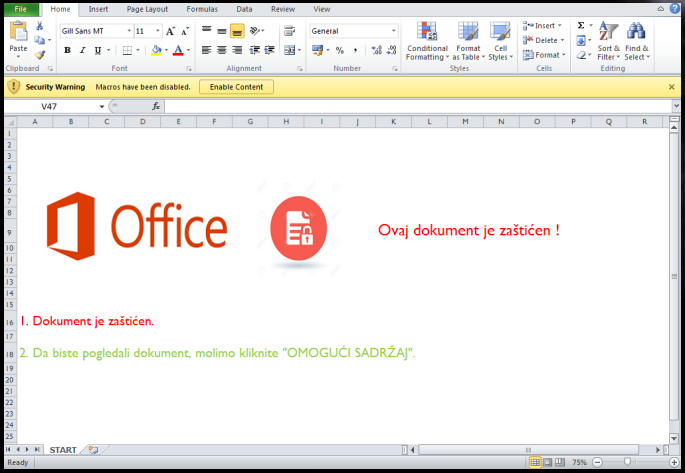The image size is (685, 473).
Task: Increase font size with Grow Font icon
Action: [170, 31]
